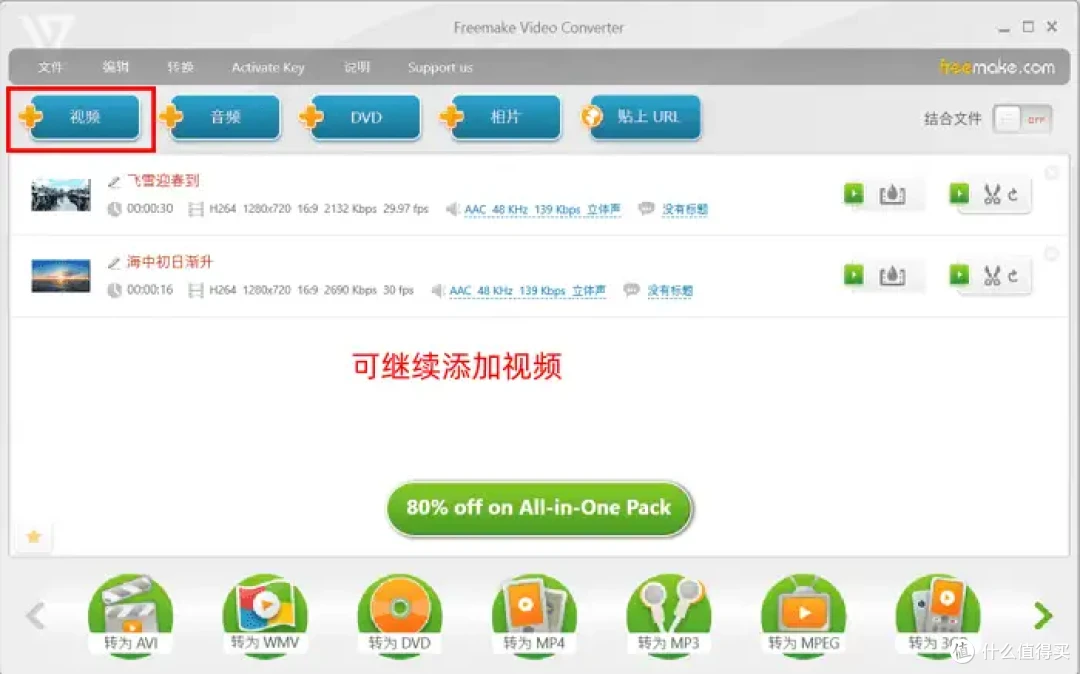Add a DVD source using the DVD button
This screenshot has width=1080, height=674.
point(361,117)
